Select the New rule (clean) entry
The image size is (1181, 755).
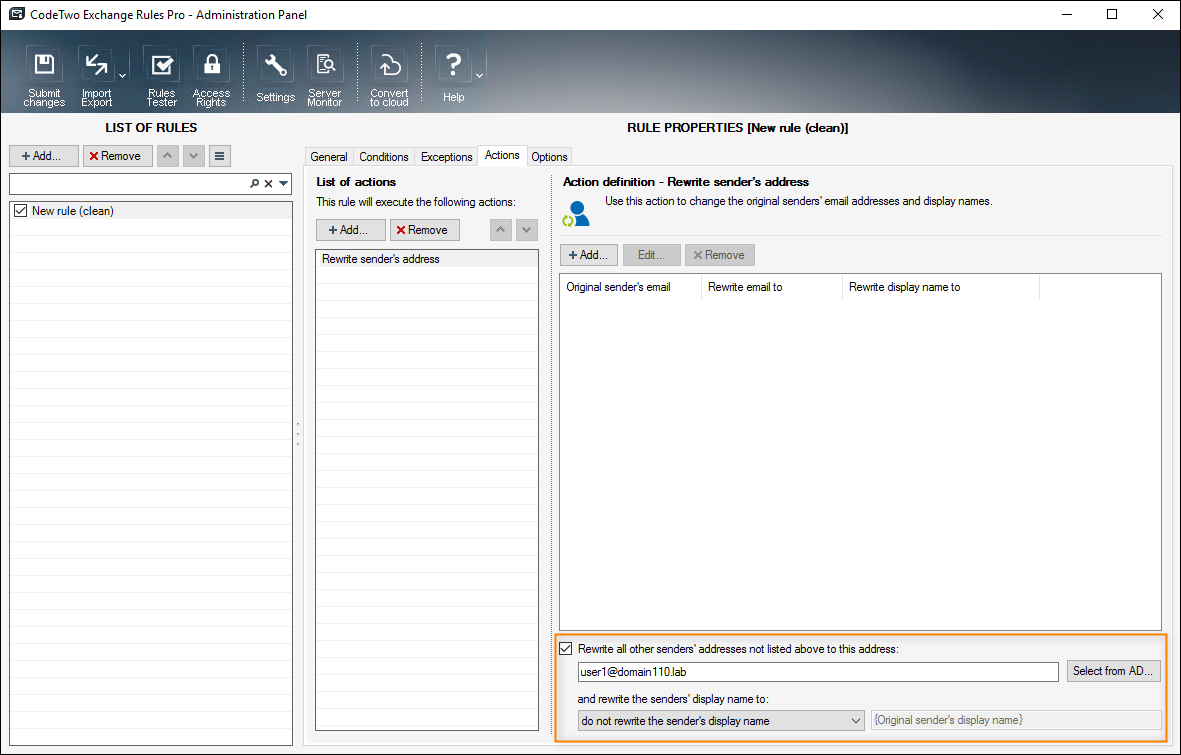click(x=151, y=211)
